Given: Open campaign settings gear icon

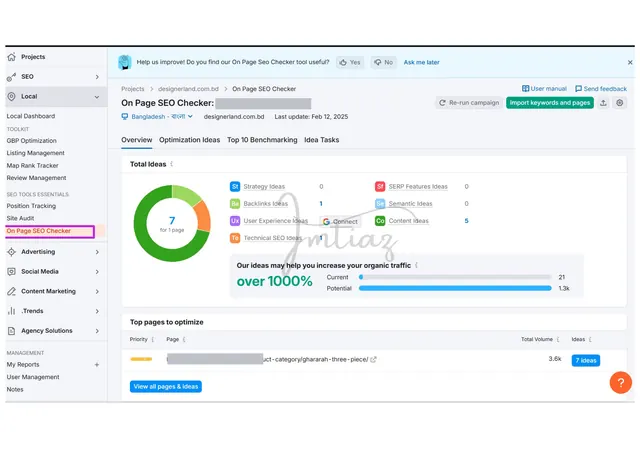Looking at the screenshot, I should [x=620, y=103].
